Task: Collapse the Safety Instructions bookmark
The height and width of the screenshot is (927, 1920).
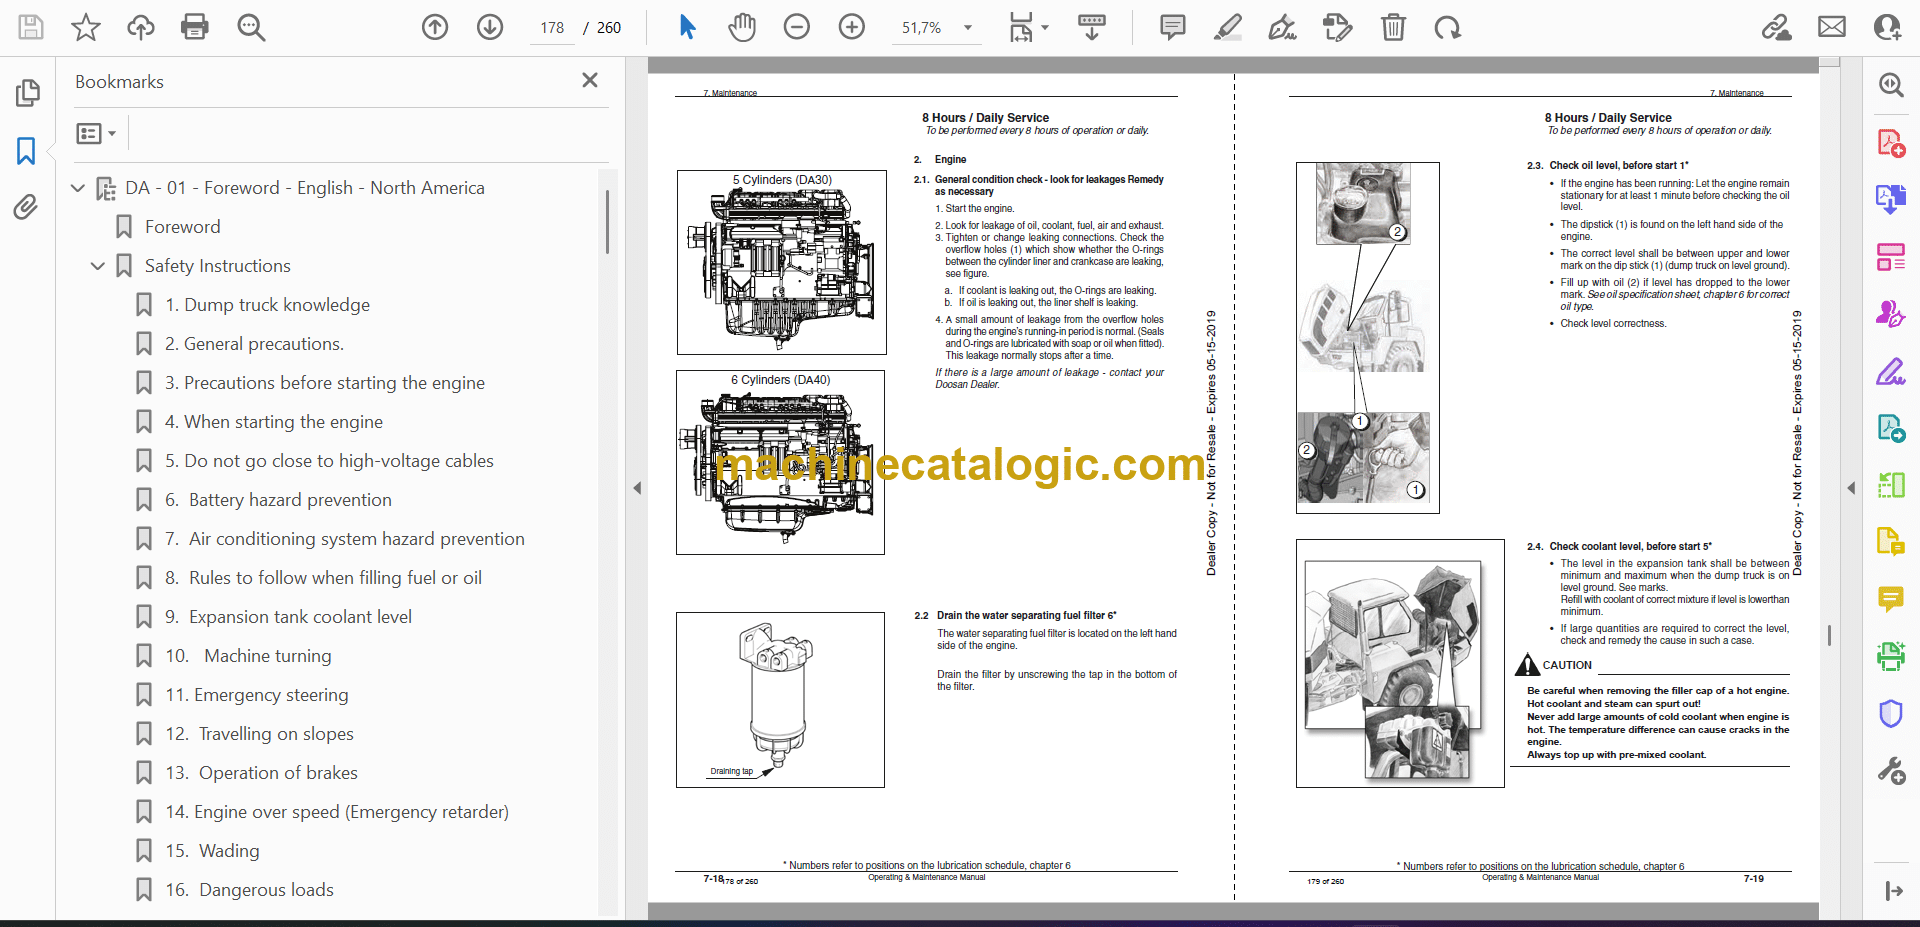Action: 97,266
